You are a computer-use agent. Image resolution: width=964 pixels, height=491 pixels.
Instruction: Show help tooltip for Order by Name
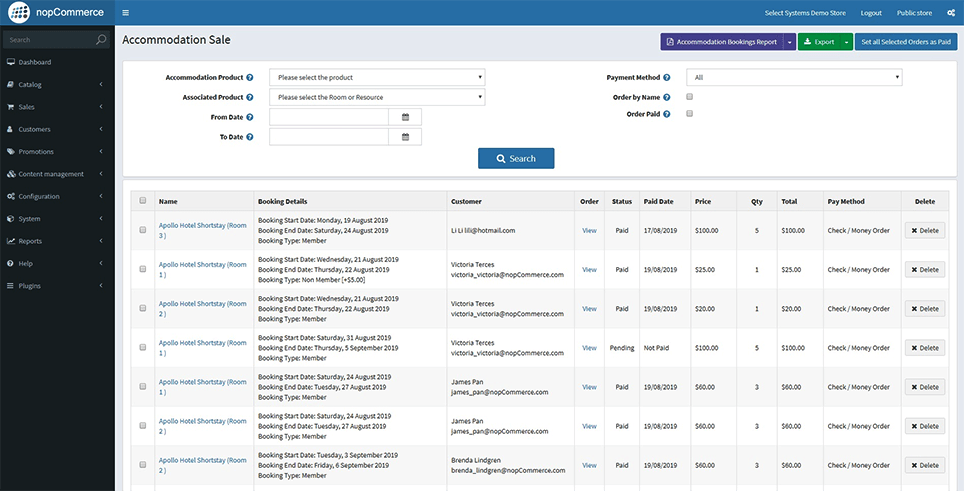[666, 97]
